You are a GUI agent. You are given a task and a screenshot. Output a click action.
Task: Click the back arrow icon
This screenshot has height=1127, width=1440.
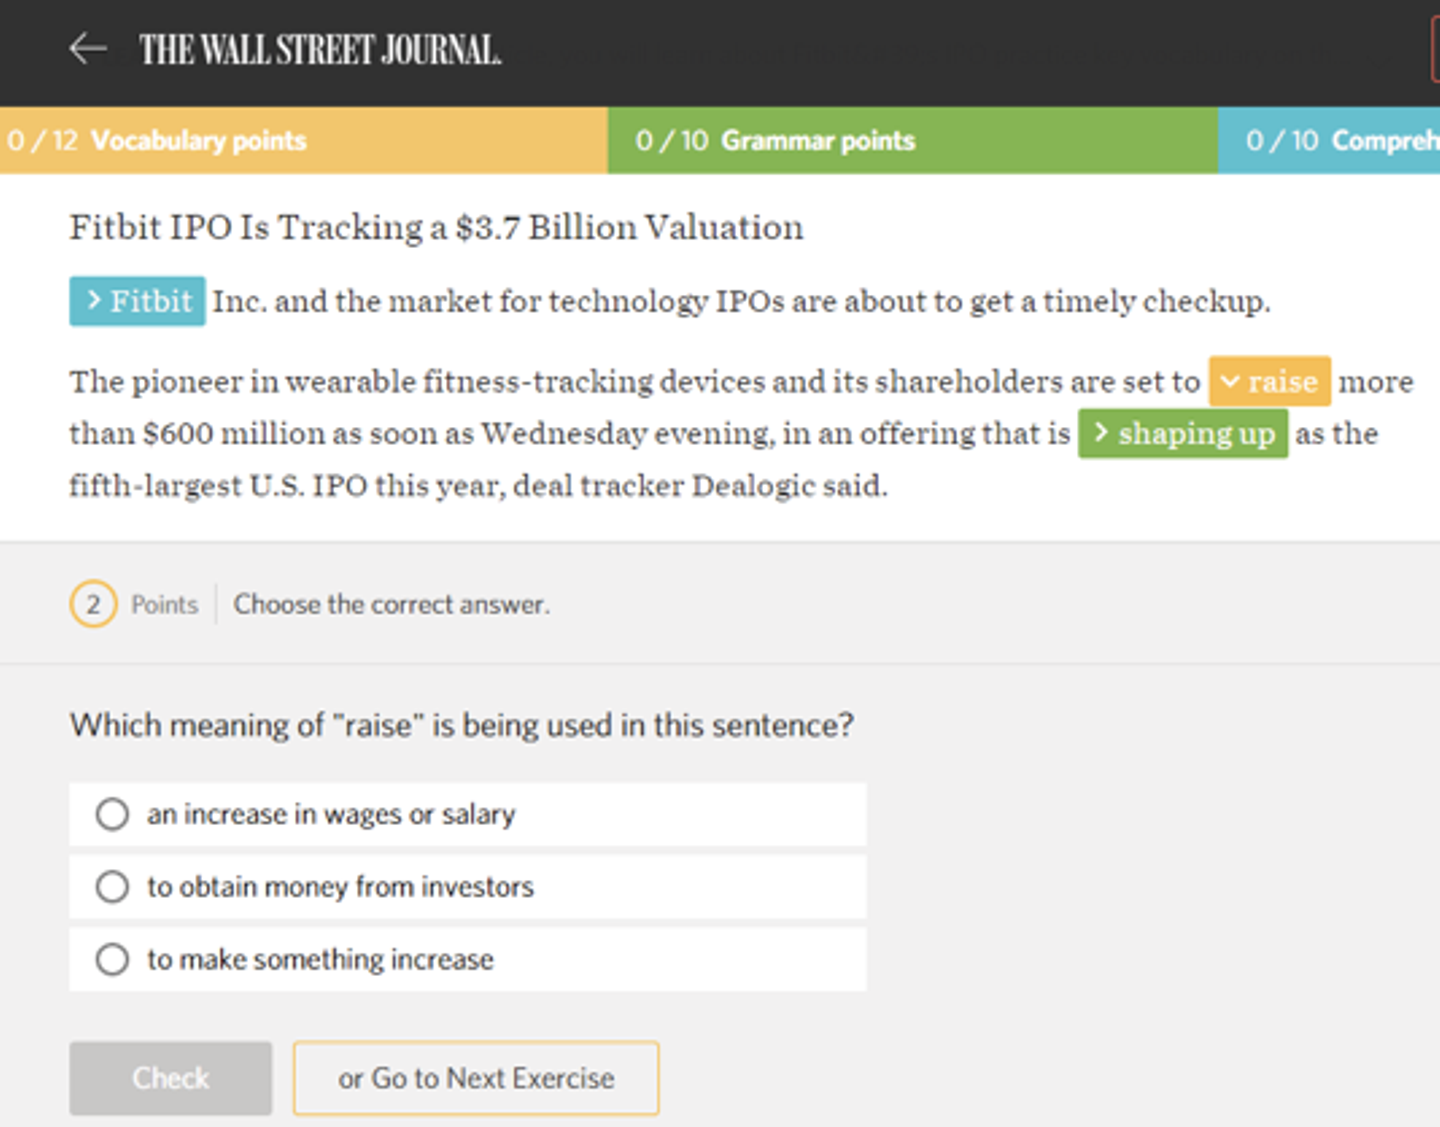(88, 48)
